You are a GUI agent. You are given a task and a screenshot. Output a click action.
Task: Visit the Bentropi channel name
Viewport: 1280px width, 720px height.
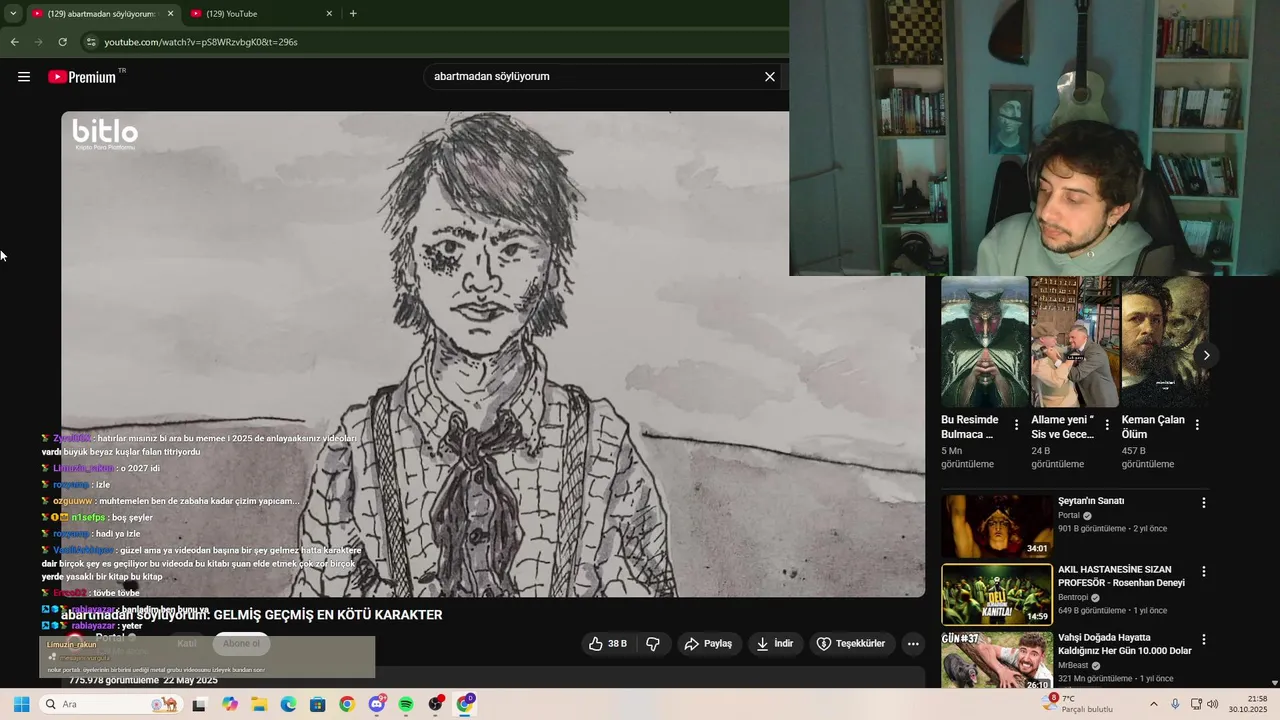point(1073,597)
